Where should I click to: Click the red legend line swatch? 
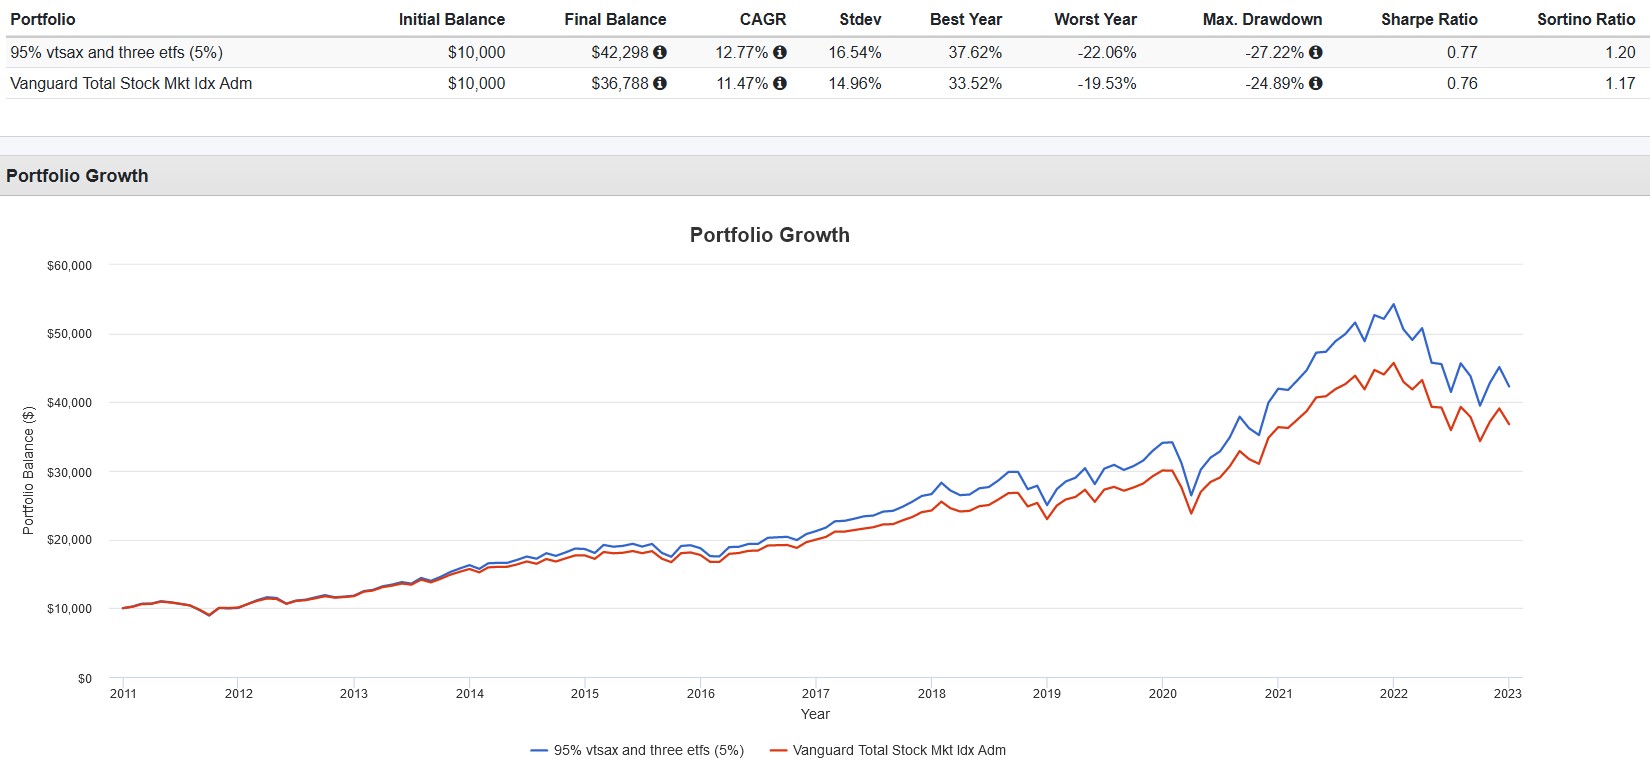point(778,750)
